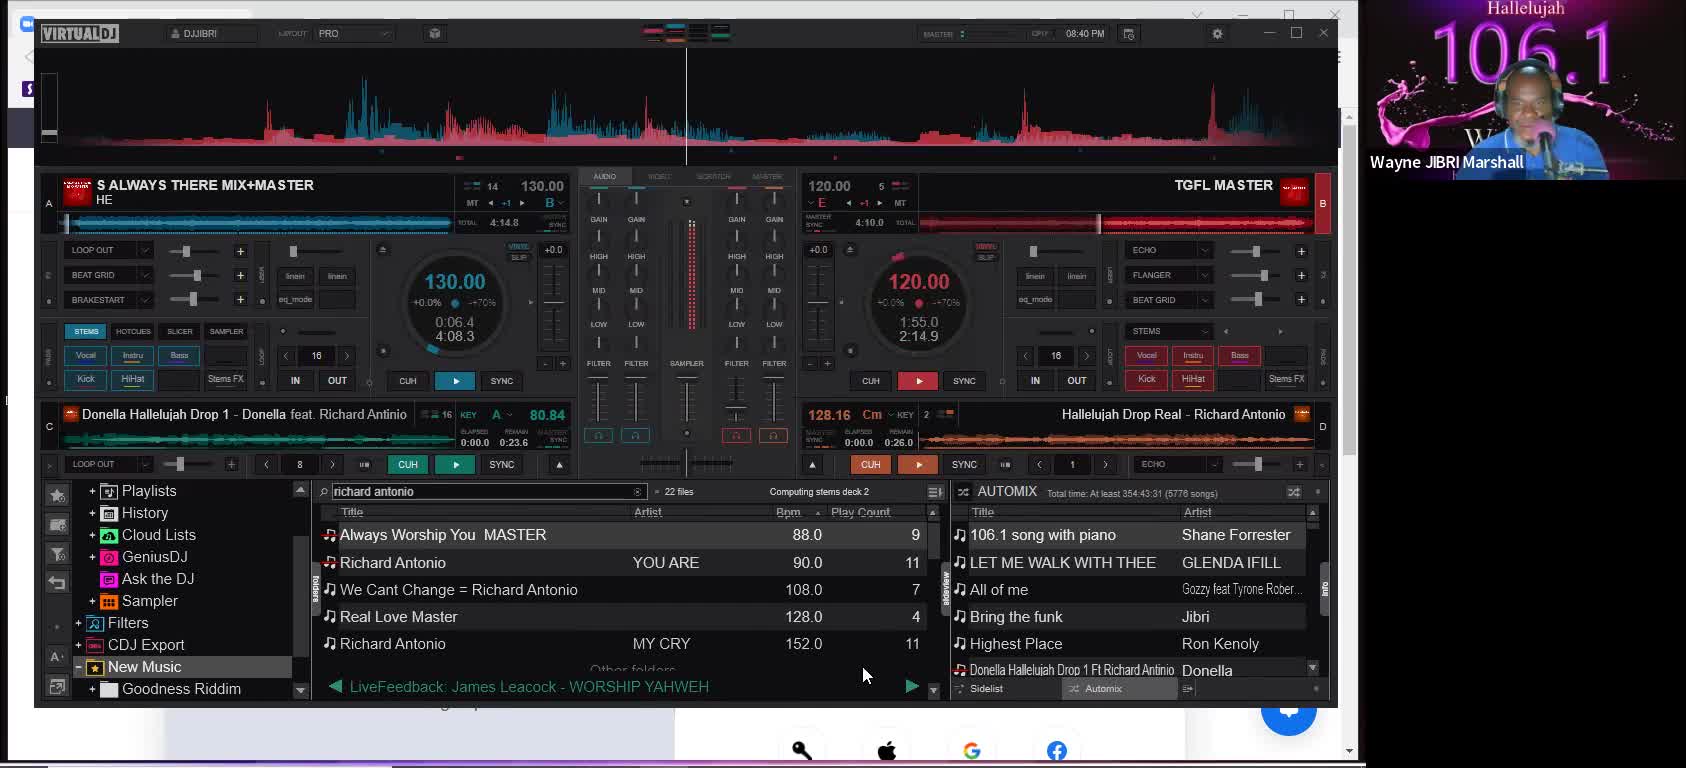Click the font size A icon in browser sidebar

[57, 657]
